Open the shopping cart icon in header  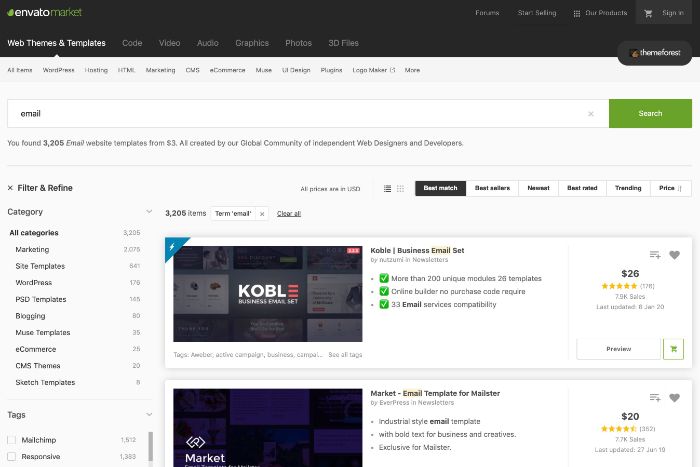648,14
